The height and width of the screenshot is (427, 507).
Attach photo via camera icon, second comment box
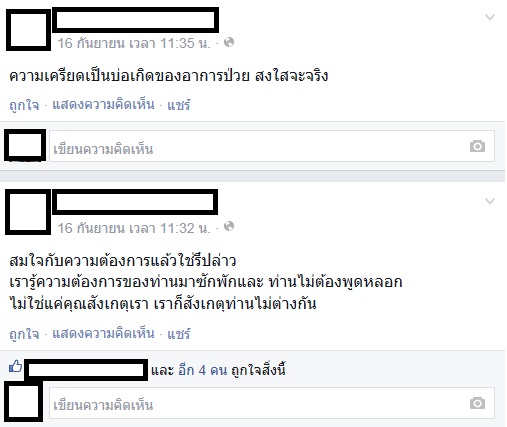pos(477,403)
